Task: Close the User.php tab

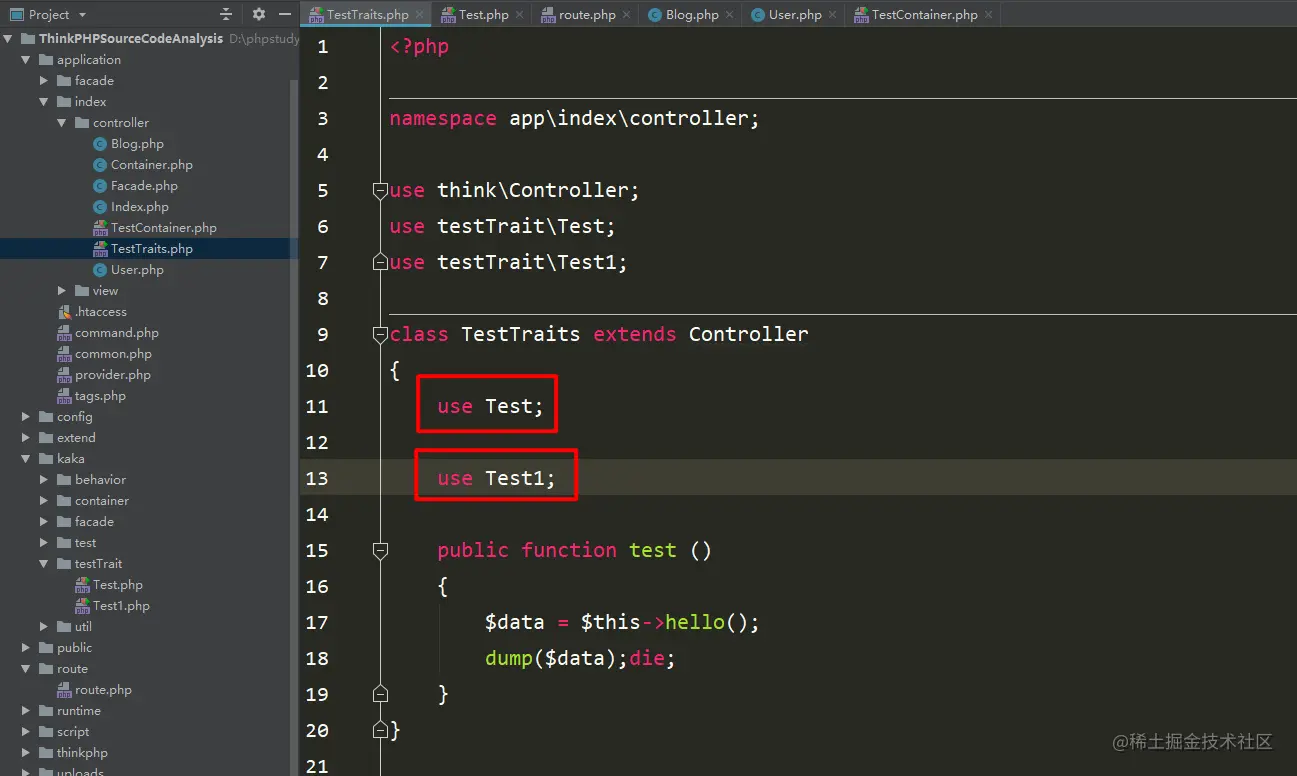Action: 833,15
